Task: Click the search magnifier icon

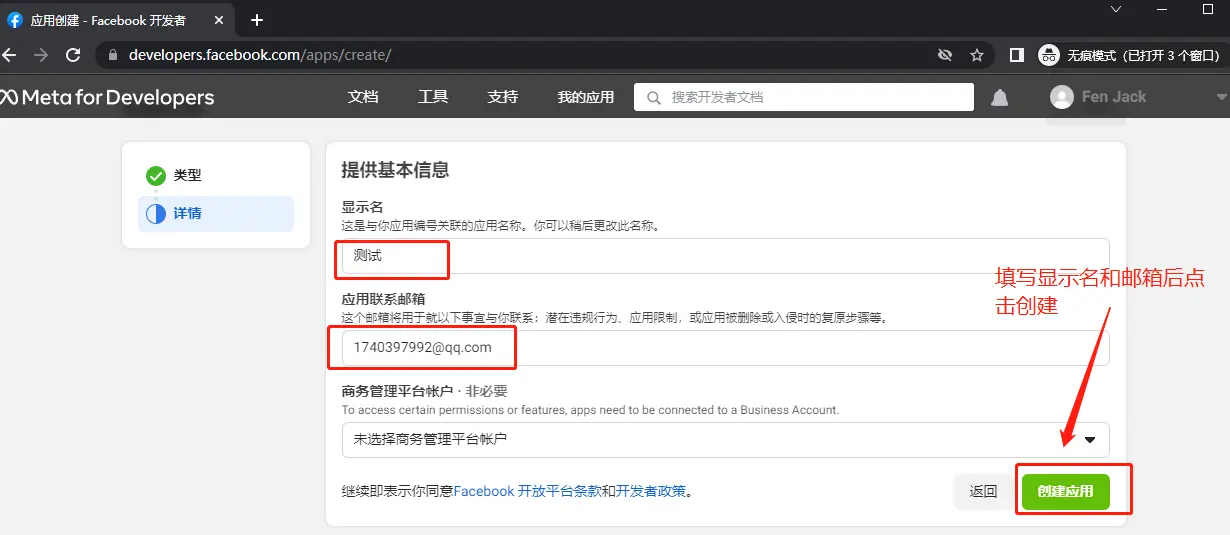Action: 654,97
